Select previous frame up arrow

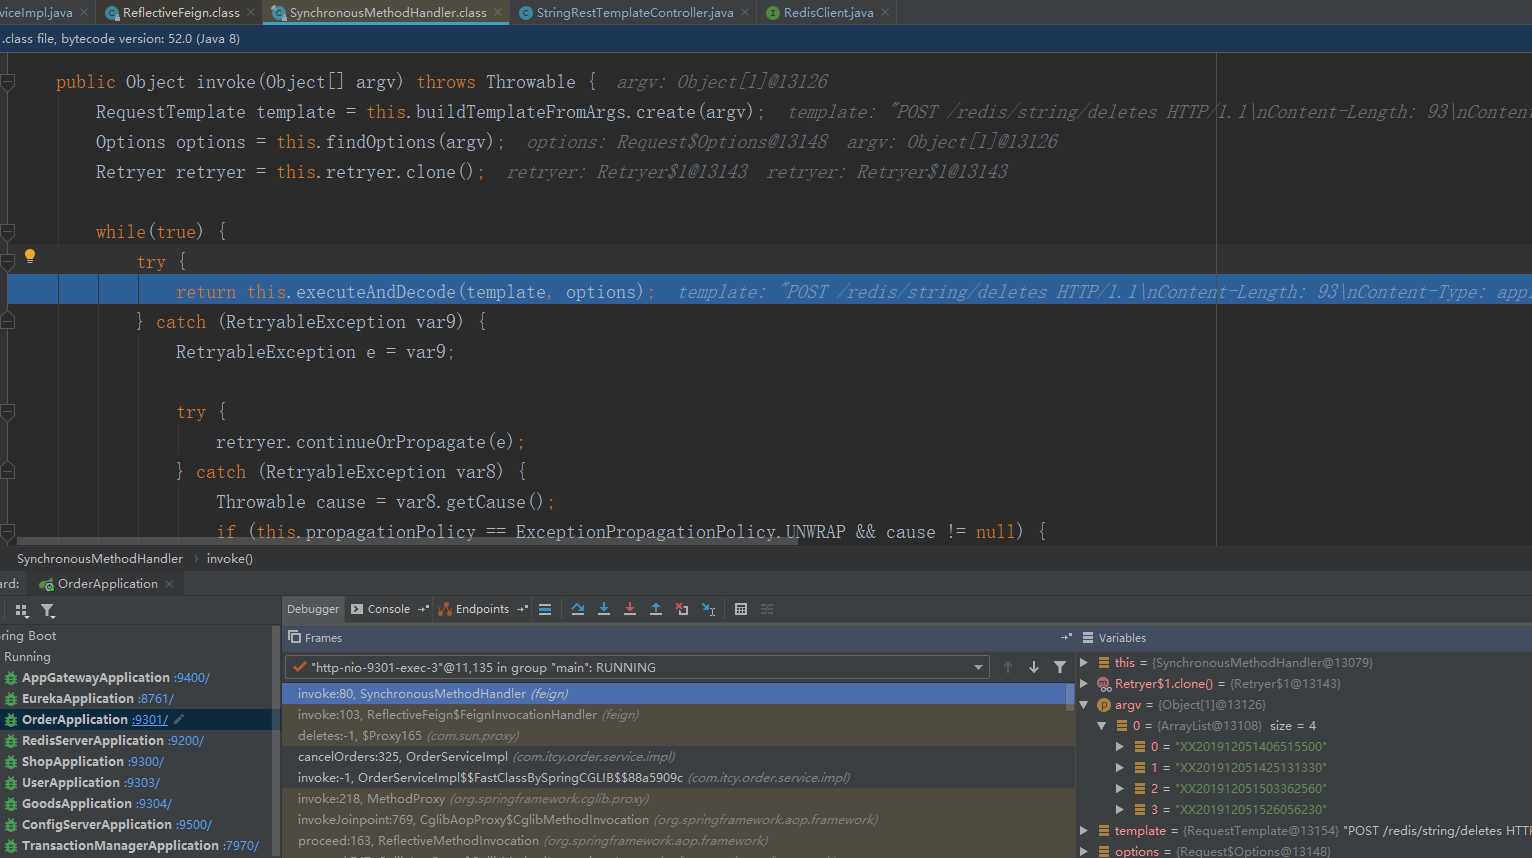click(x=1008, y=667)
